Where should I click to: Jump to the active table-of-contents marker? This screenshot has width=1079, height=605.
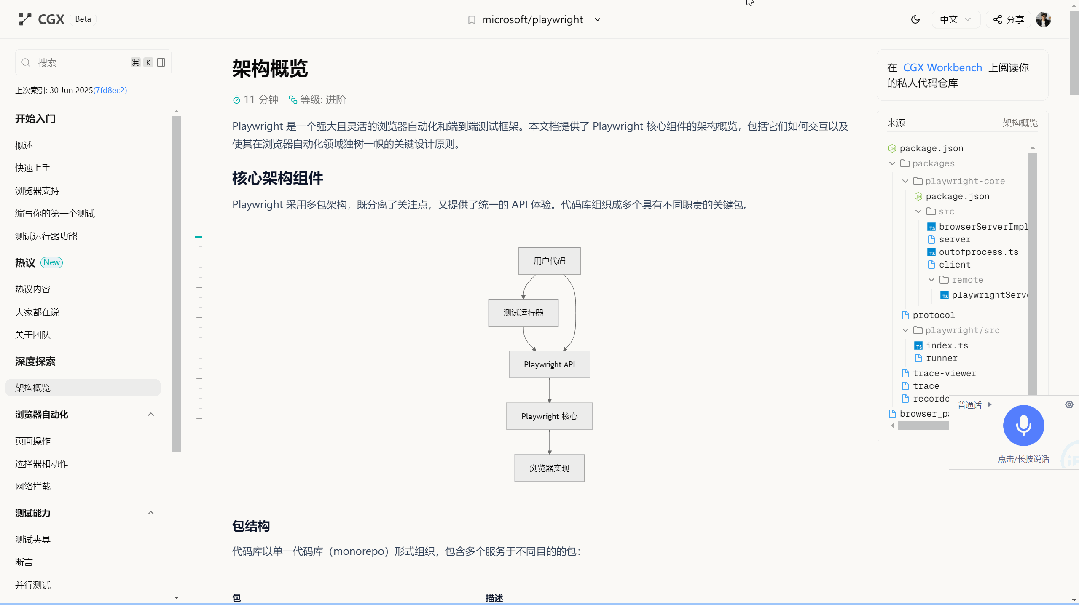point(198,237)
